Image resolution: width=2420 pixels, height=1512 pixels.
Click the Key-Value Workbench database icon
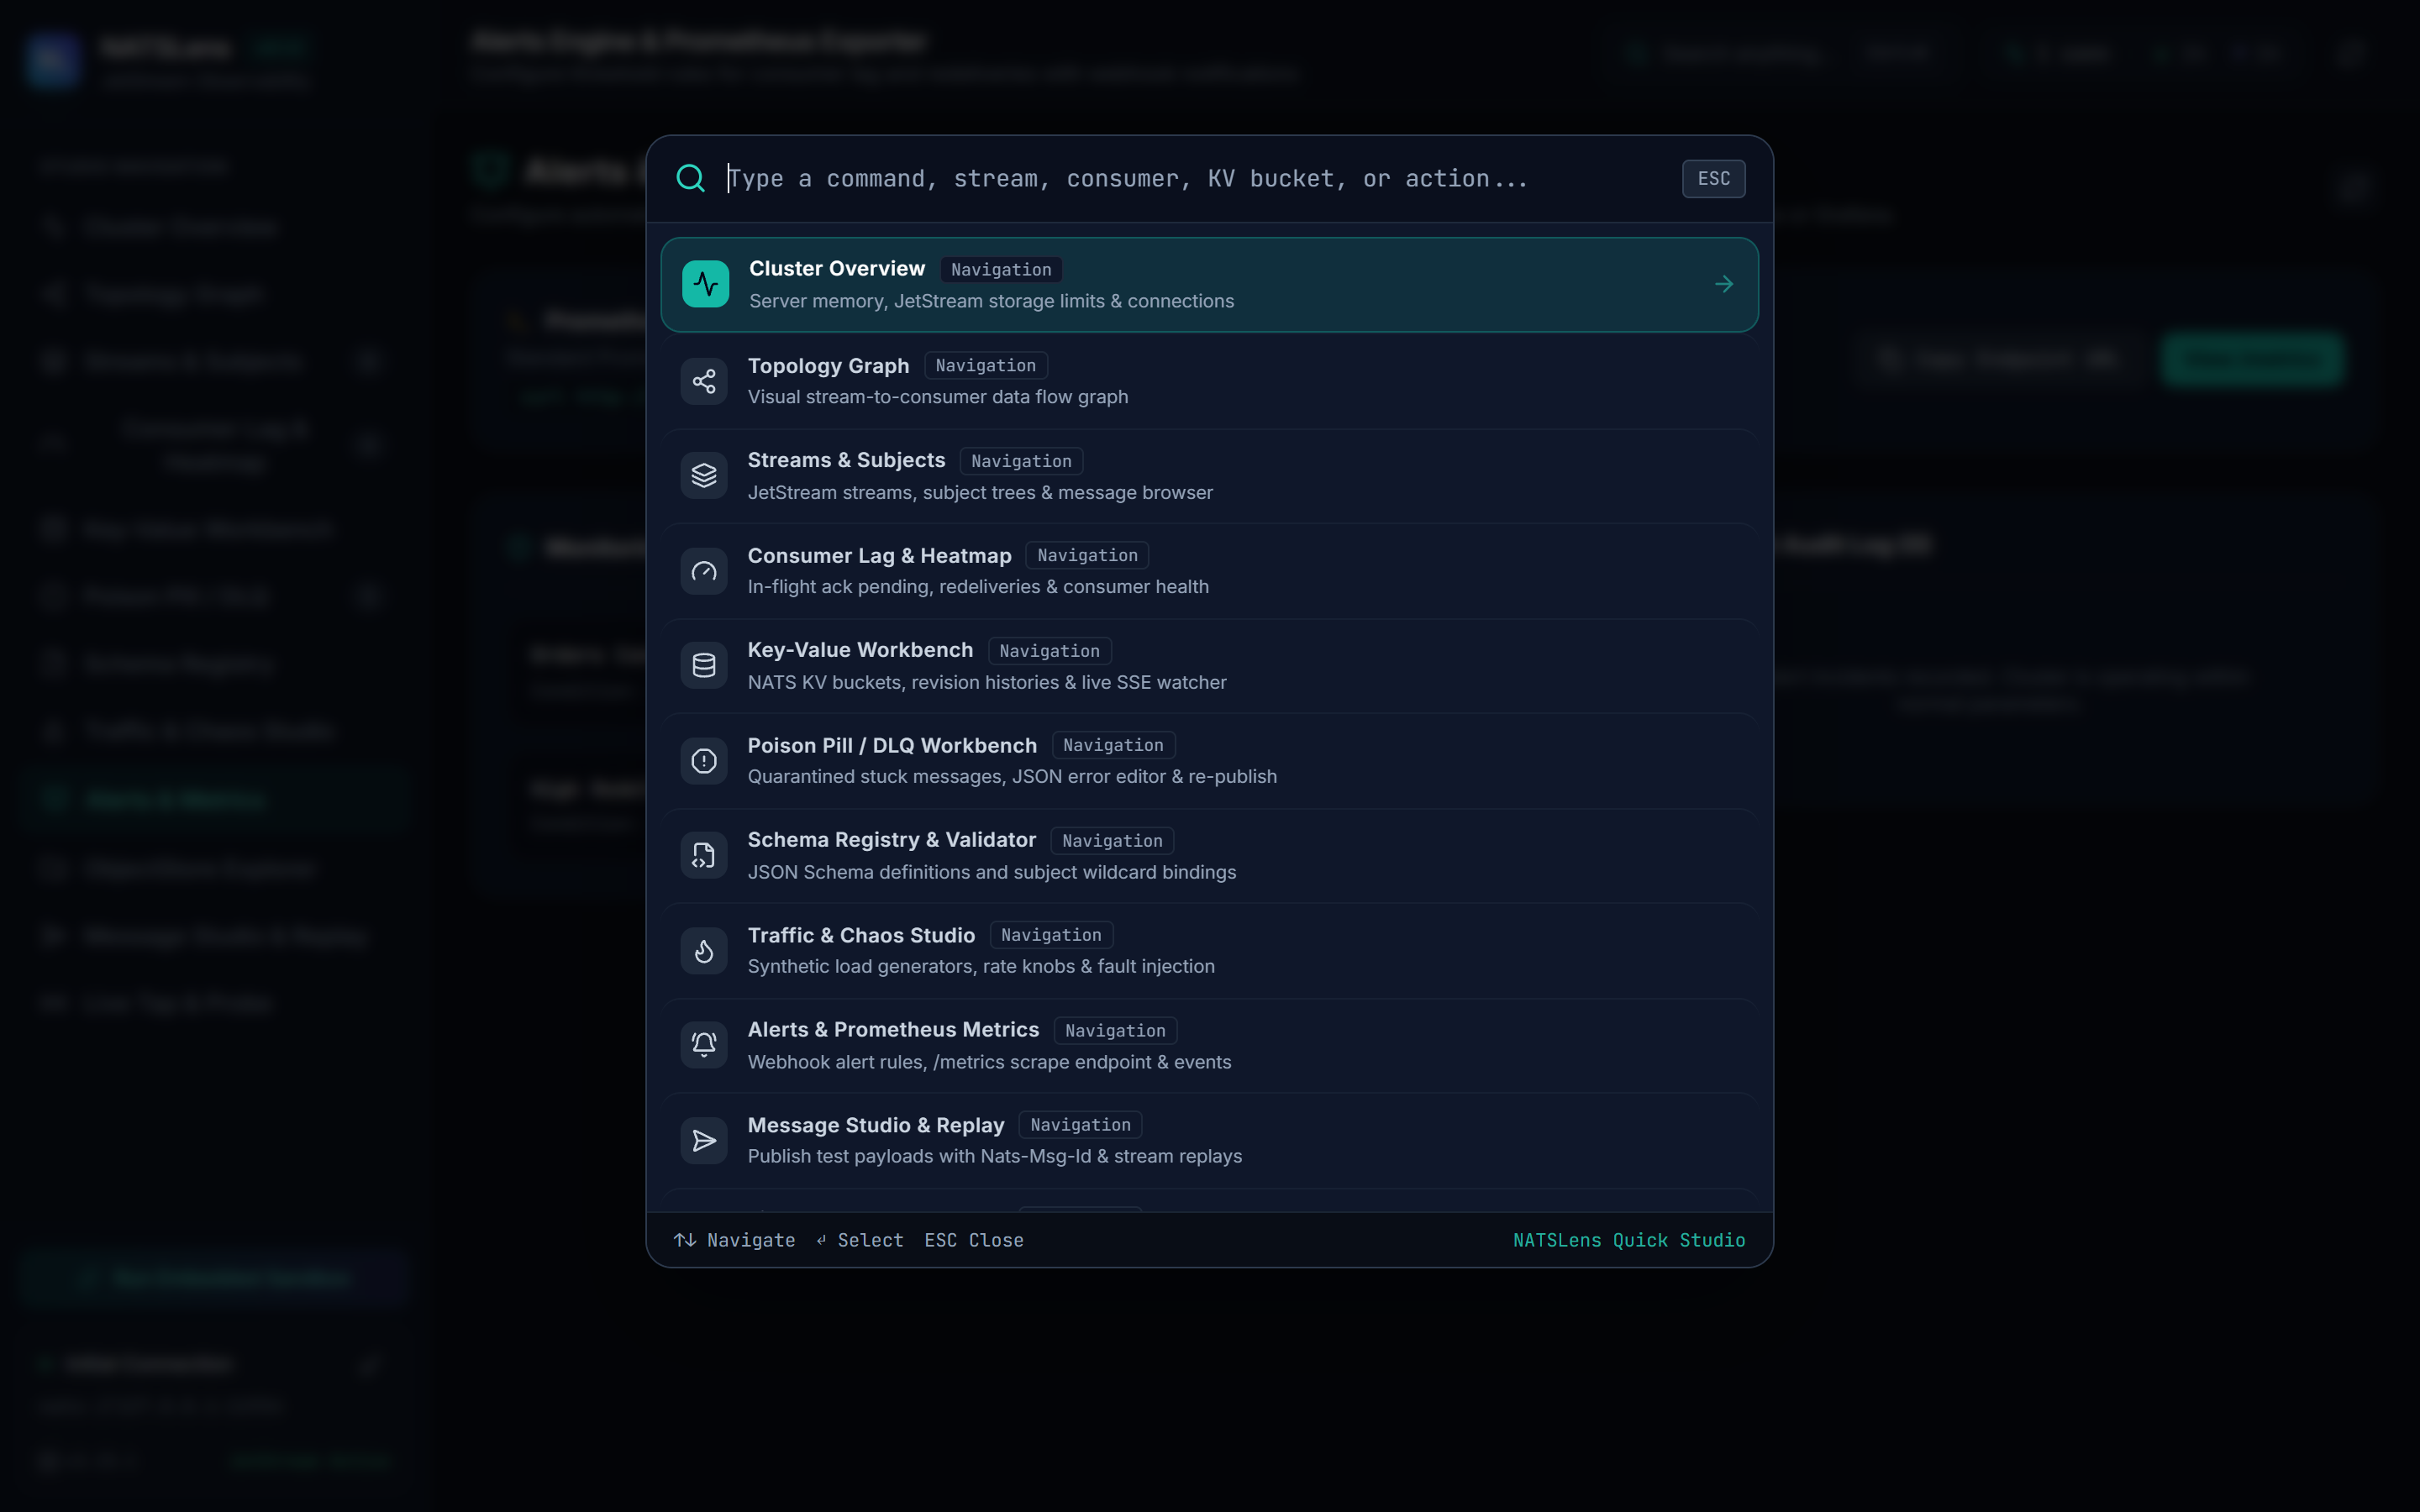(x=704, y=665)
